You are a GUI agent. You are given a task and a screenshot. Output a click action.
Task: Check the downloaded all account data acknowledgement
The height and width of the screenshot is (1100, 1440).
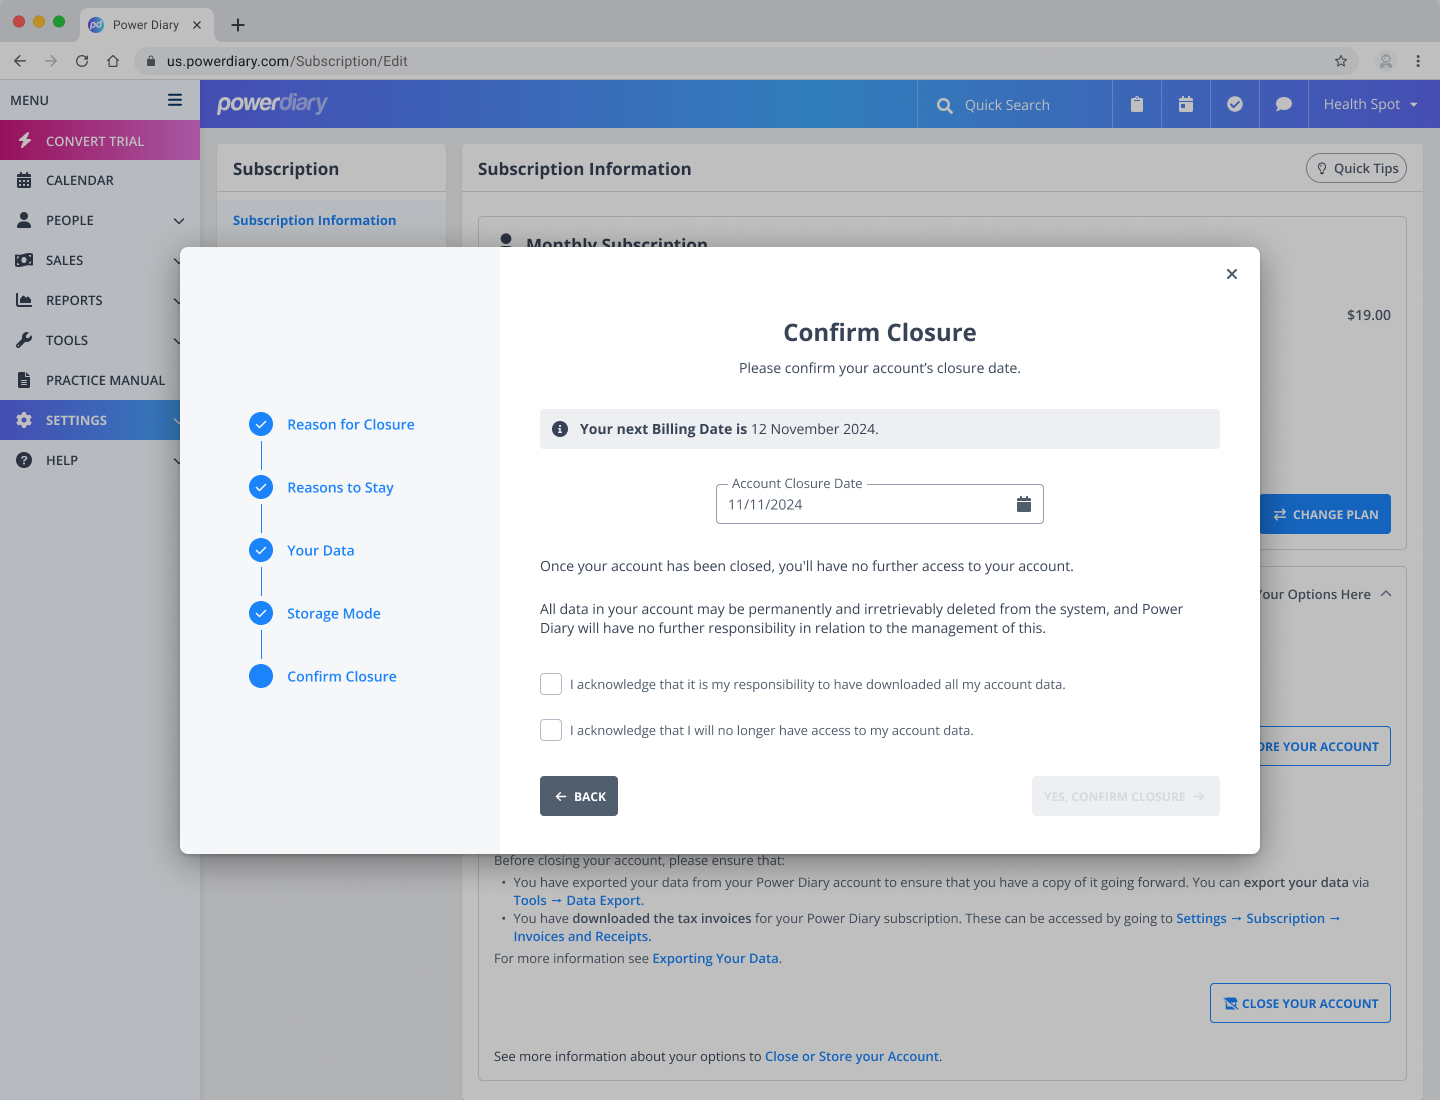click(551, 684)
